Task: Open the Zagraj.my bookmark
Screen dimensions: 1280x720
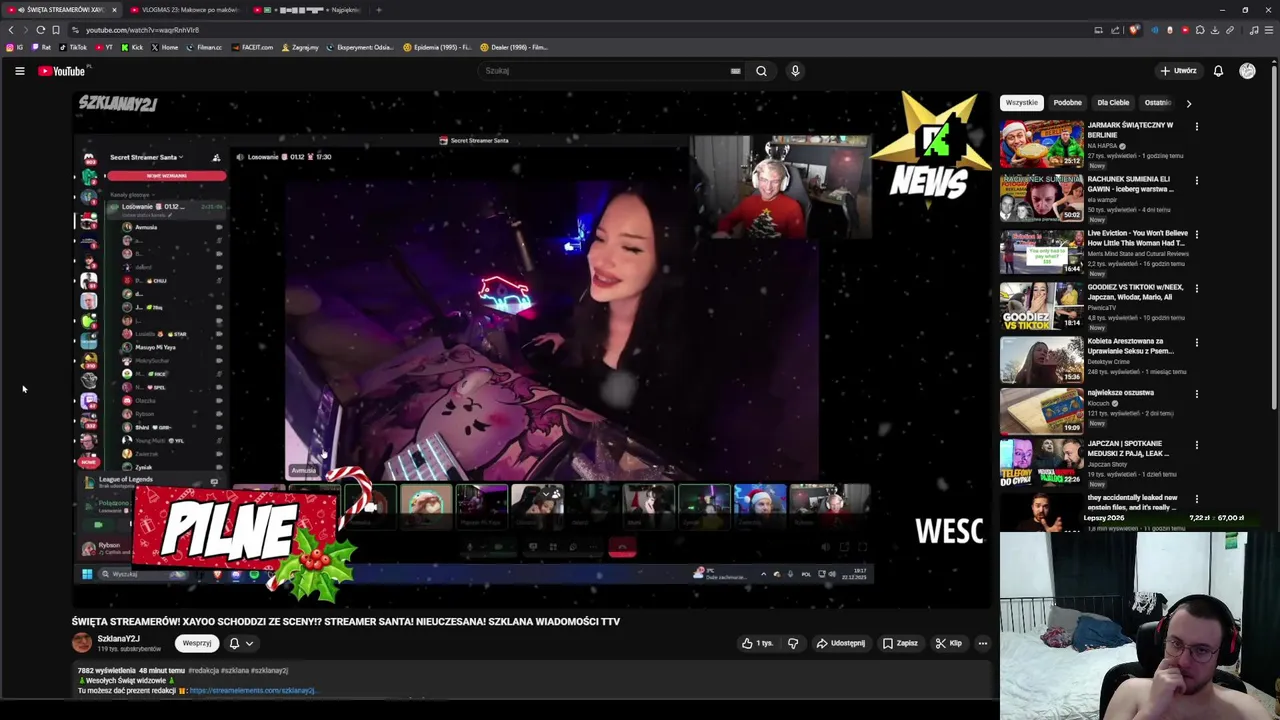Action: 300,47
